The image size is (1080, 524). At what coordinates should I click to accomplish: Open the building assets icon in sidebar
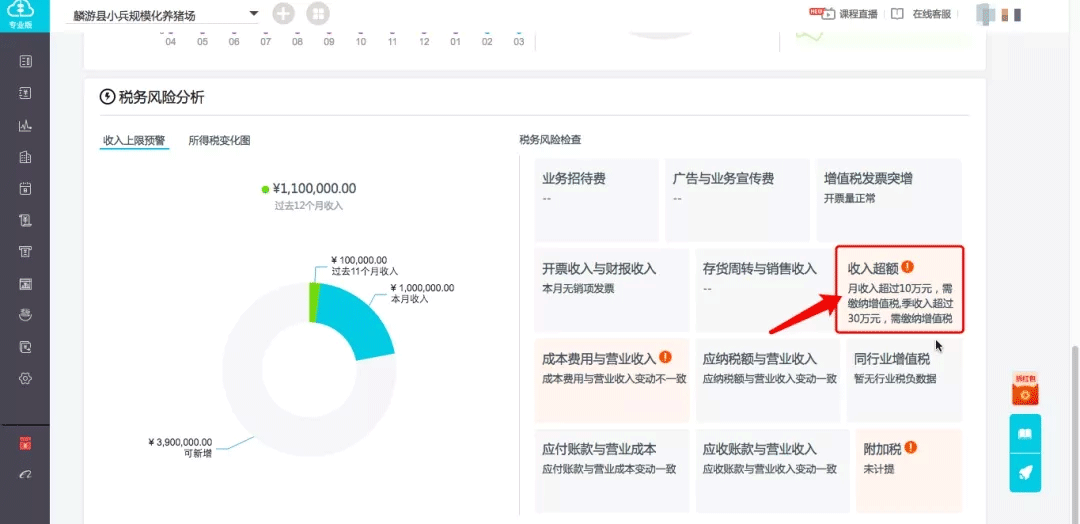(x=25, y=157)
